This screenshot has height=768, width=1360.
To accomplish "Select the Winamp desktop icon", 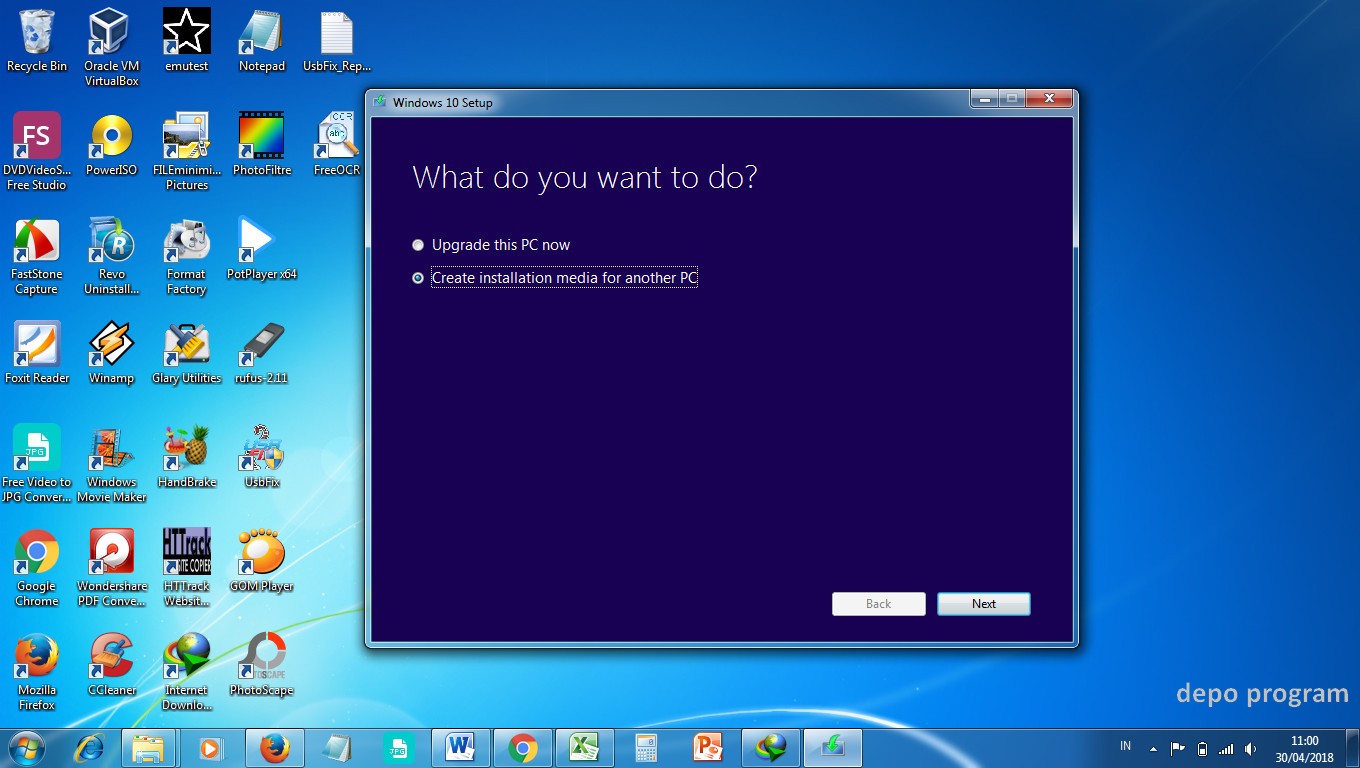I will pos(111,353).
